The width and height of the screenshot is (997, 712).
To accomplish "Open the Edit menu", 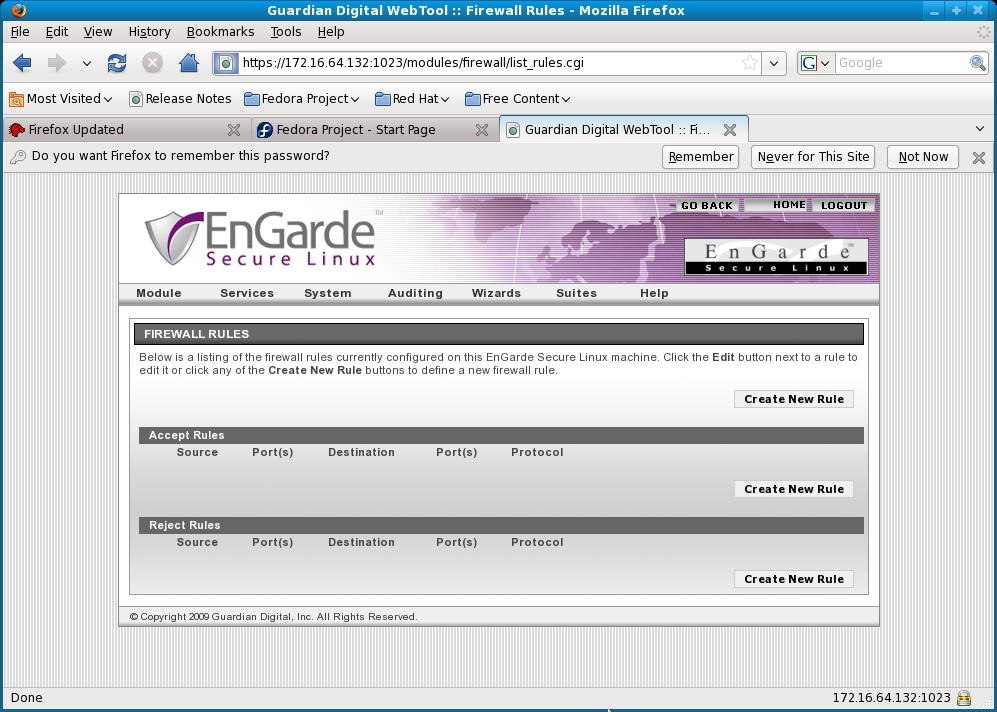I will (57, 32).
